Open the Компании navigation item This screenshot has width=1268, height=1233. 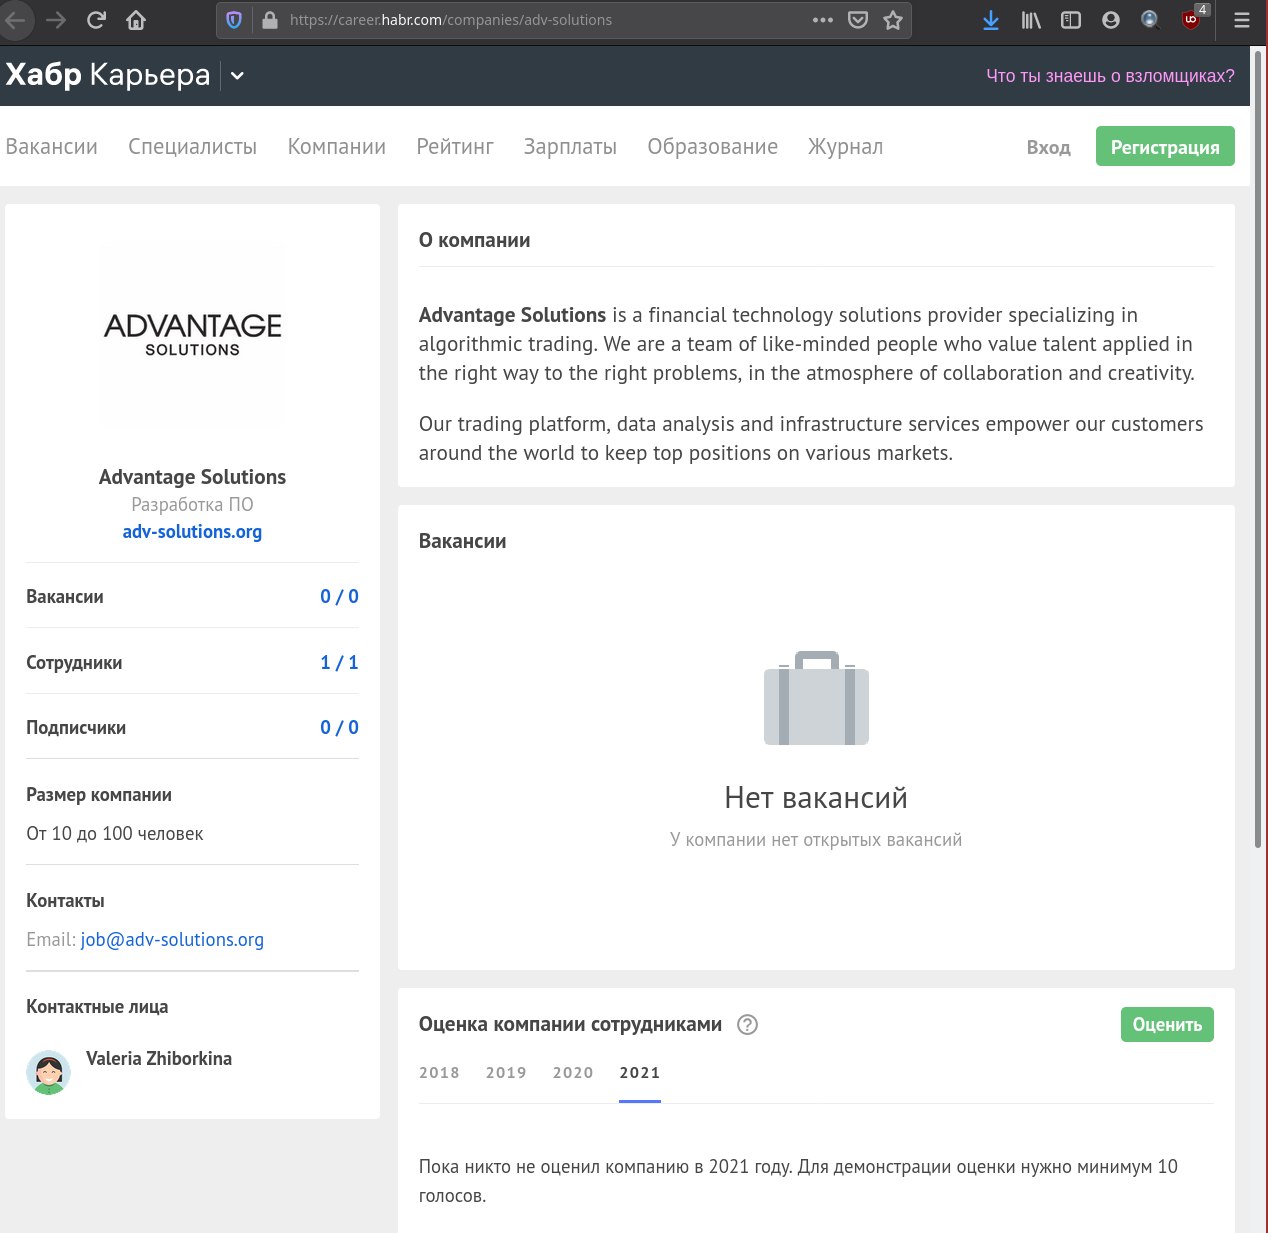click(336, 147)
